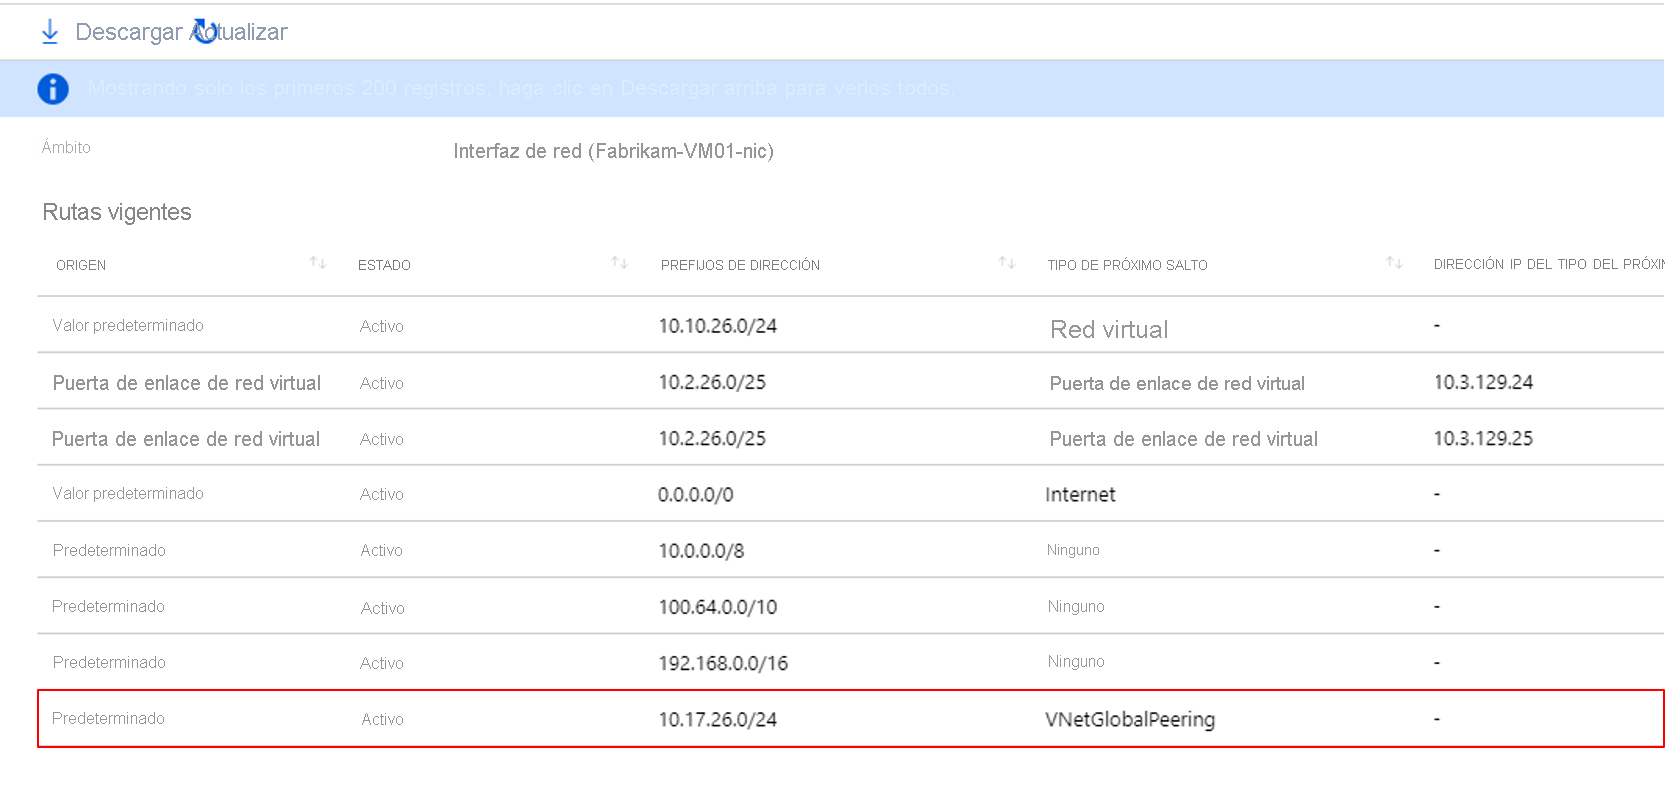Viewport: 1665px width, 792px height.
Task: Click DIRECCIÓN IP DEL TIPO header
Action: click(1548, 264)
